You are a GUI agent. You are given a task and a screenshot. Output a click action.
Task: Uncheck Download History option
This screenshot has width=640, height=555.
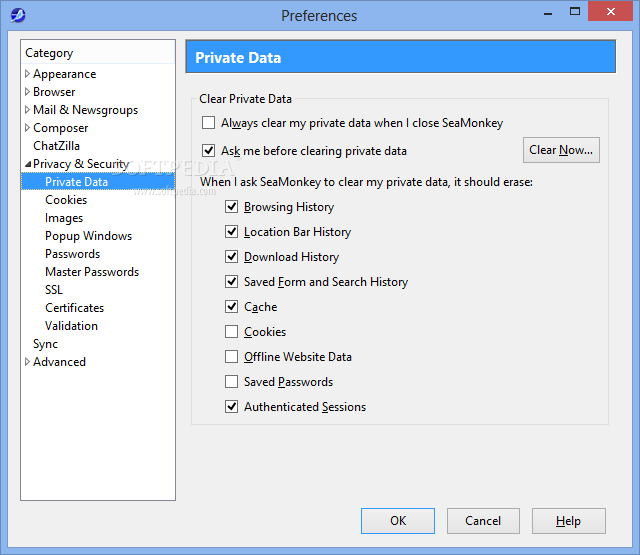[231, 257]
